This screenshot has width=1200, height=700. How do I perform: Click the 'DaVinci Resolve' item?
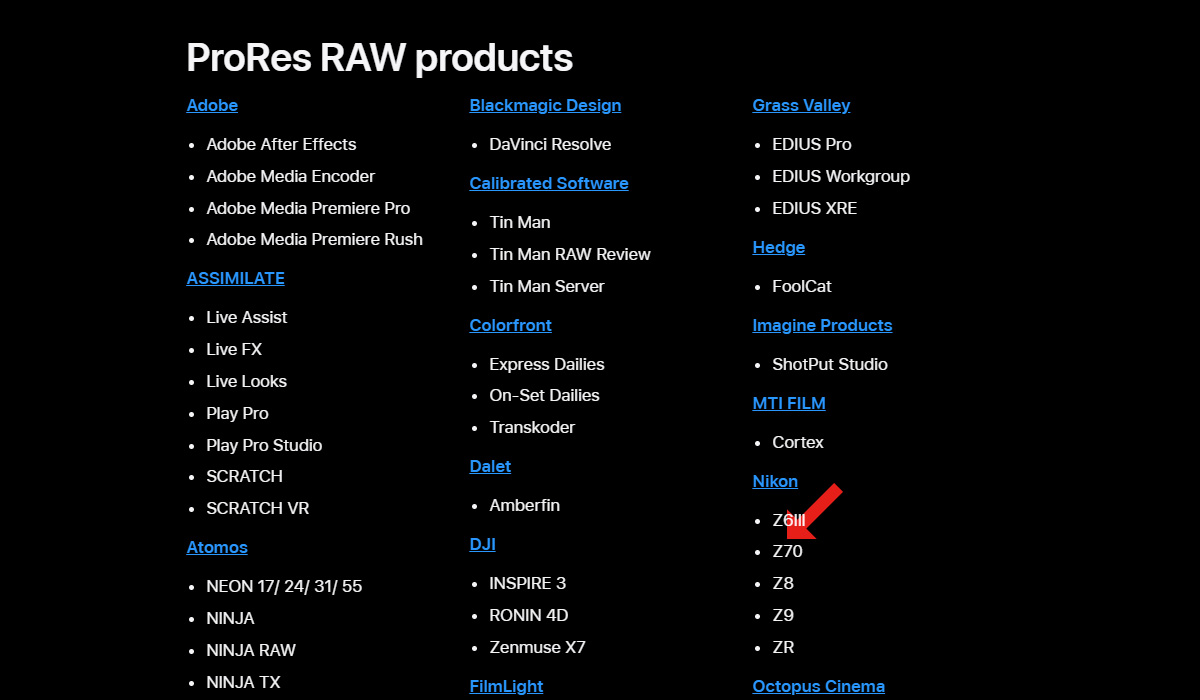[550, 144]
